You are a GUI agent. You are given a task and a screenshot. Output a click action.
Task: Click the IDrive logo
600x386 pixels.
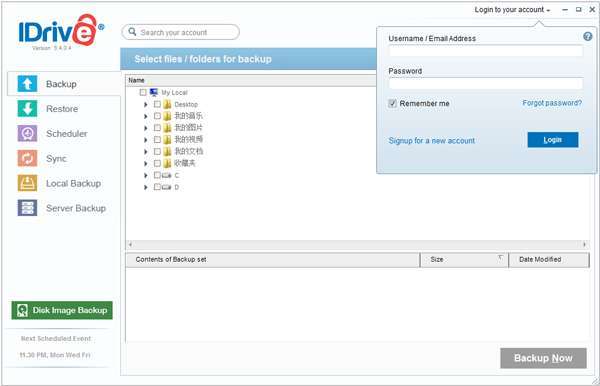[60, 31]
